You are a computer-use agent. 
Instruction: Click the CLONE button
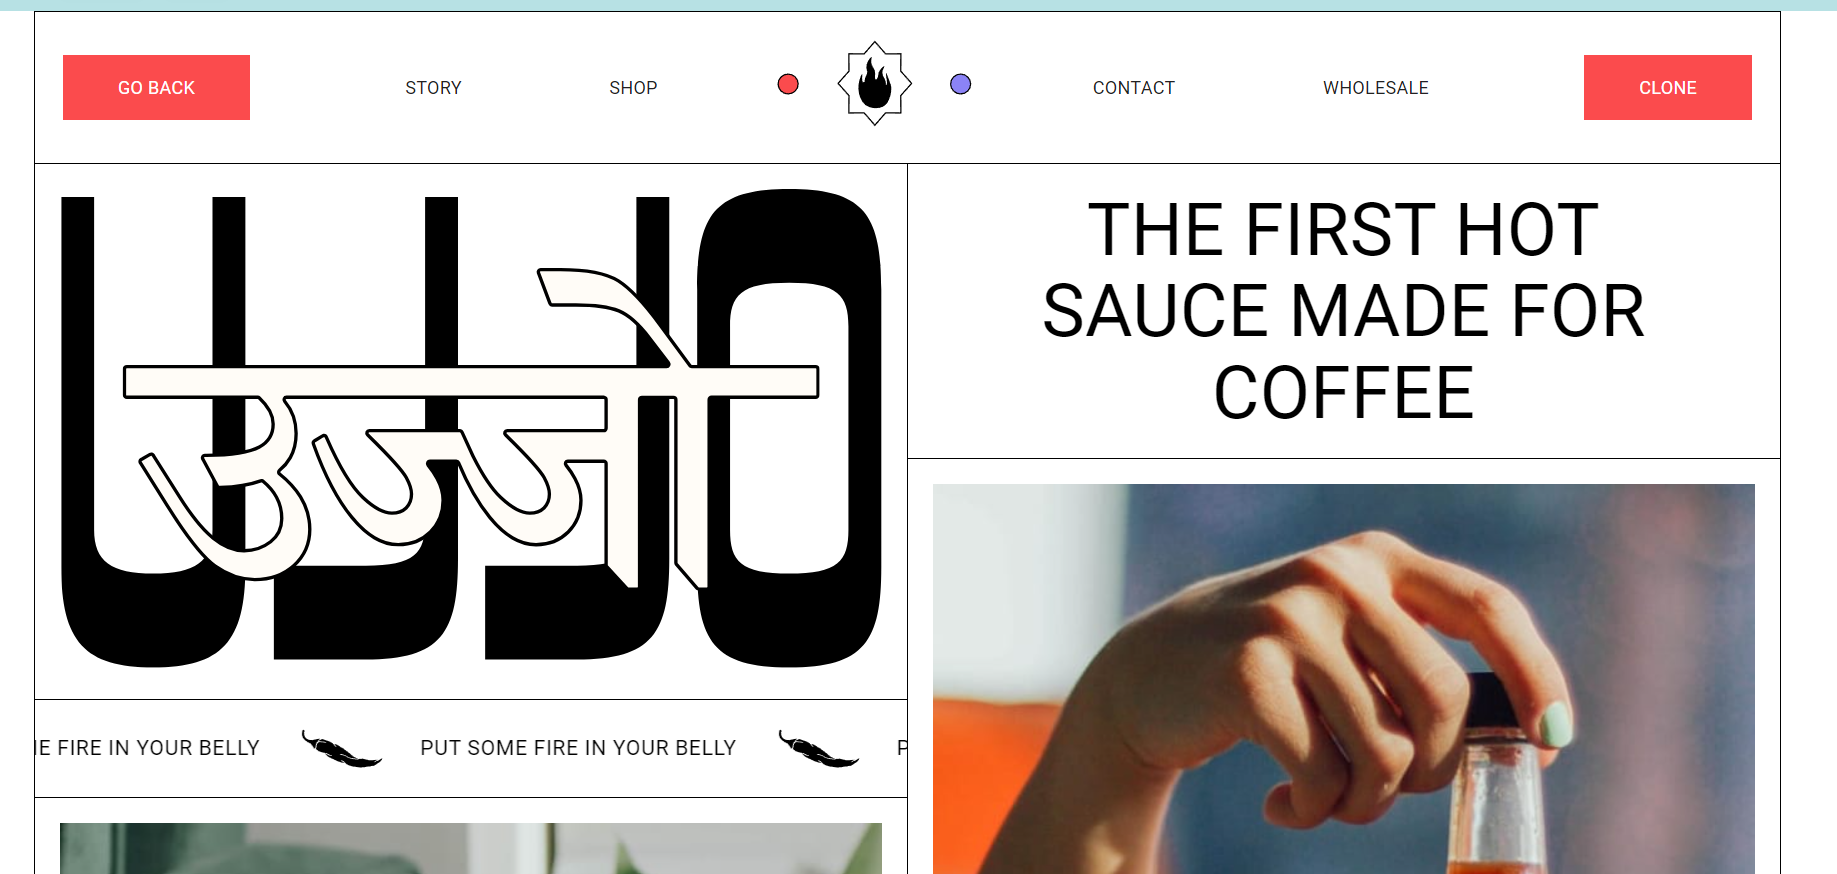coord(1667,87)
